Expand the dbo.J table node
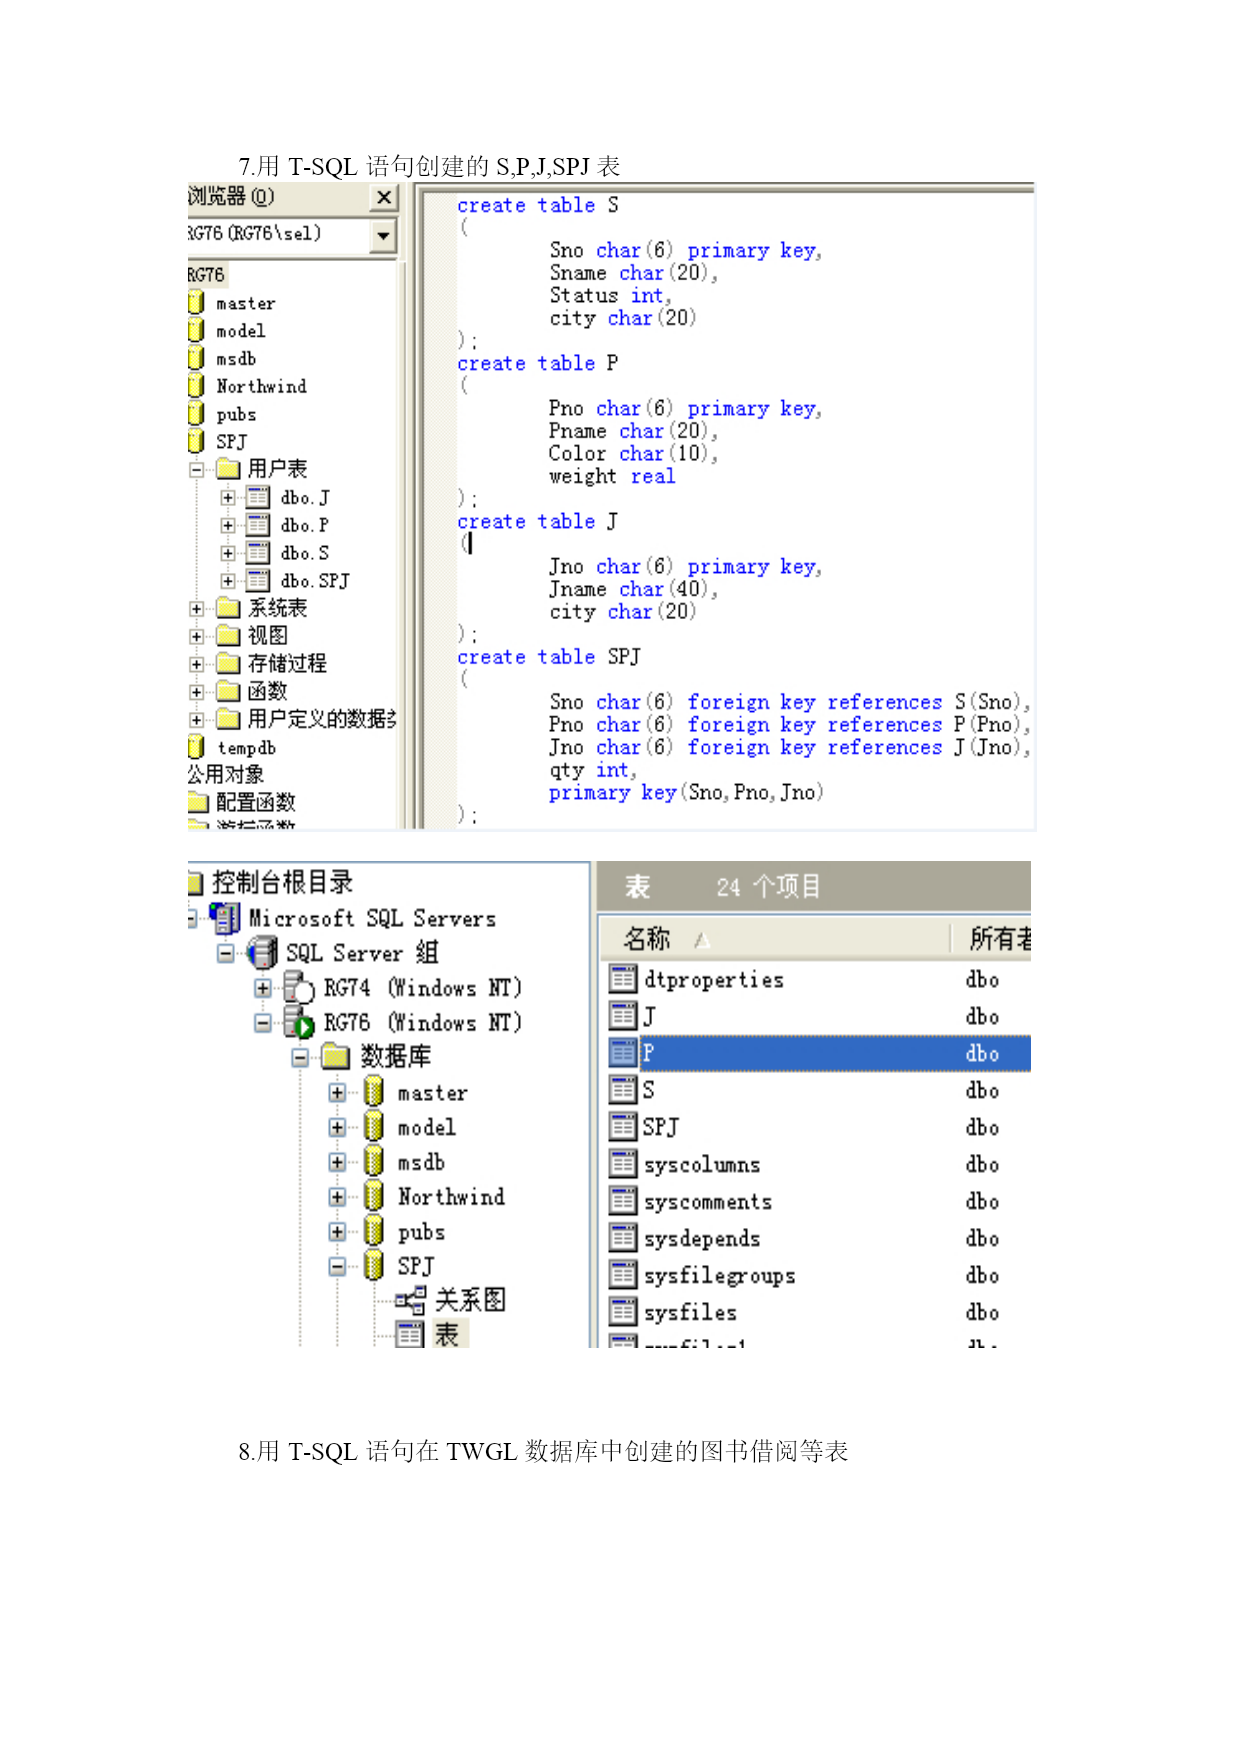Image resolution: width=1241 pixels, height=1754 pixels. (228, 497)
